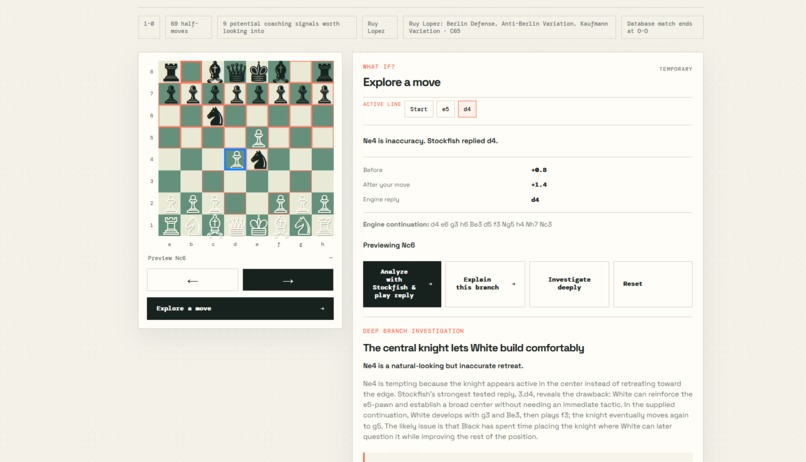
Task: Select the white knight on b1
Action: pos(192,225)
